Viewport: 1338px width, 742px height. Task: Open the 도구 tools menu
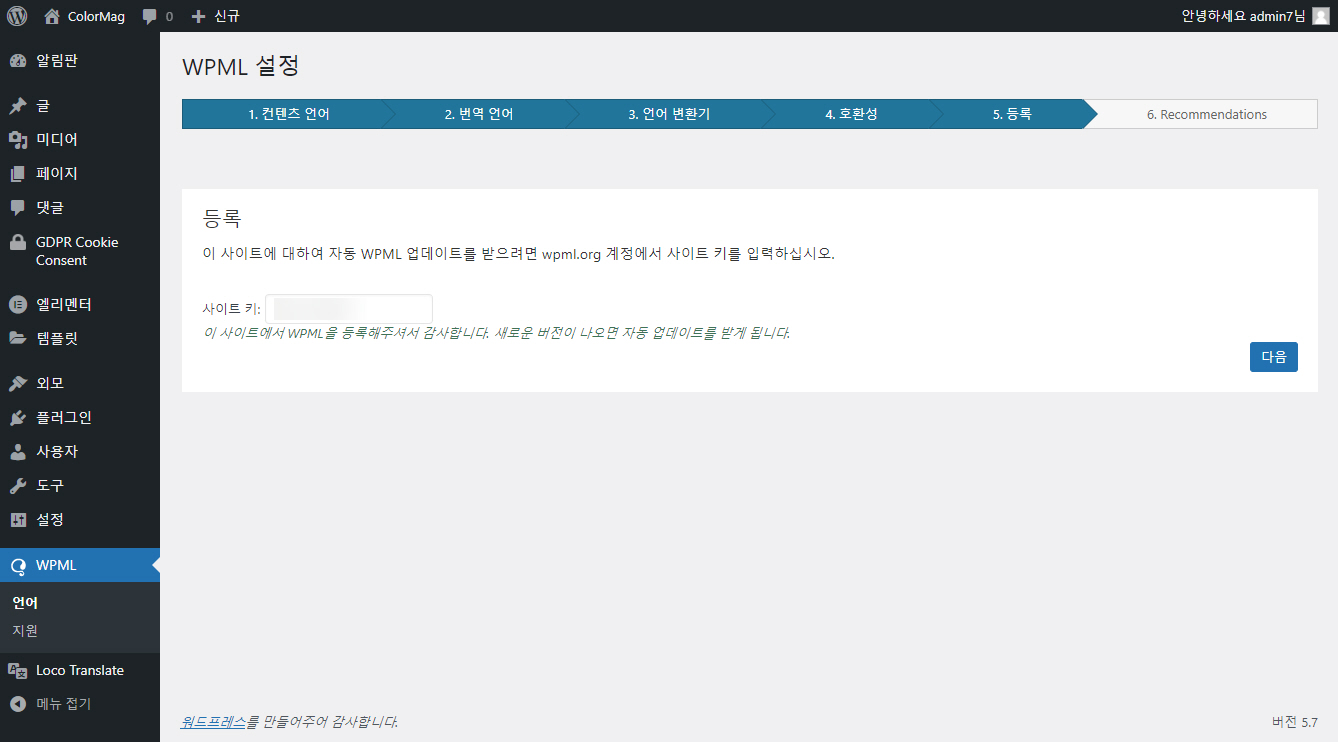(x=80, y=485)
